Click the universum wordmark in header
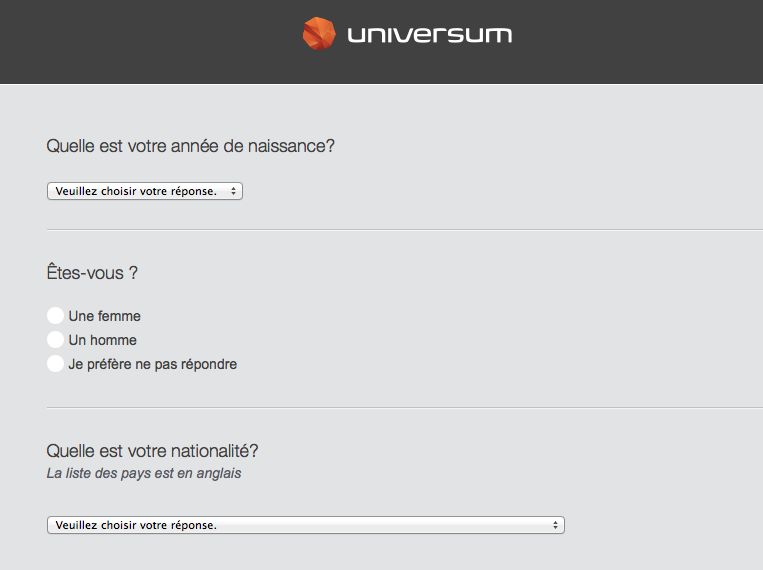The image size is (763, 570). pos(429,35)
